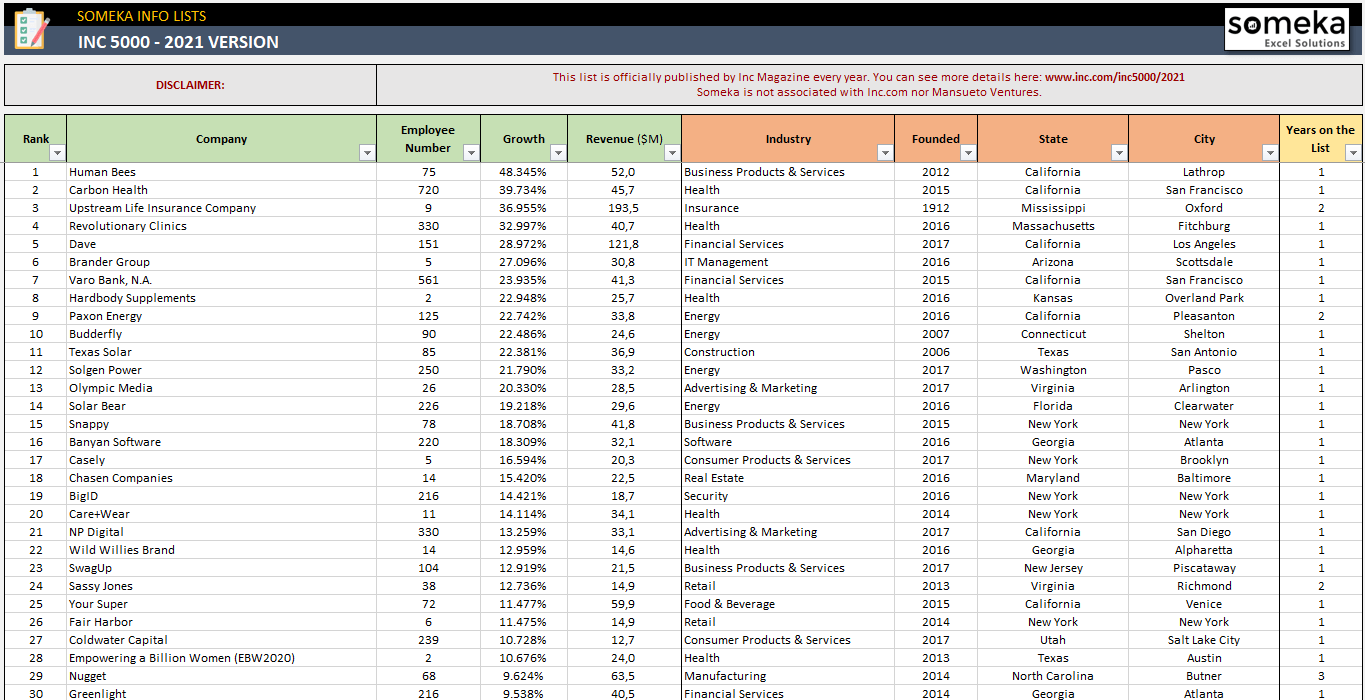Select the Company column header
Viewport: 1365px width, 700px height.
click(x=221, y=139)
